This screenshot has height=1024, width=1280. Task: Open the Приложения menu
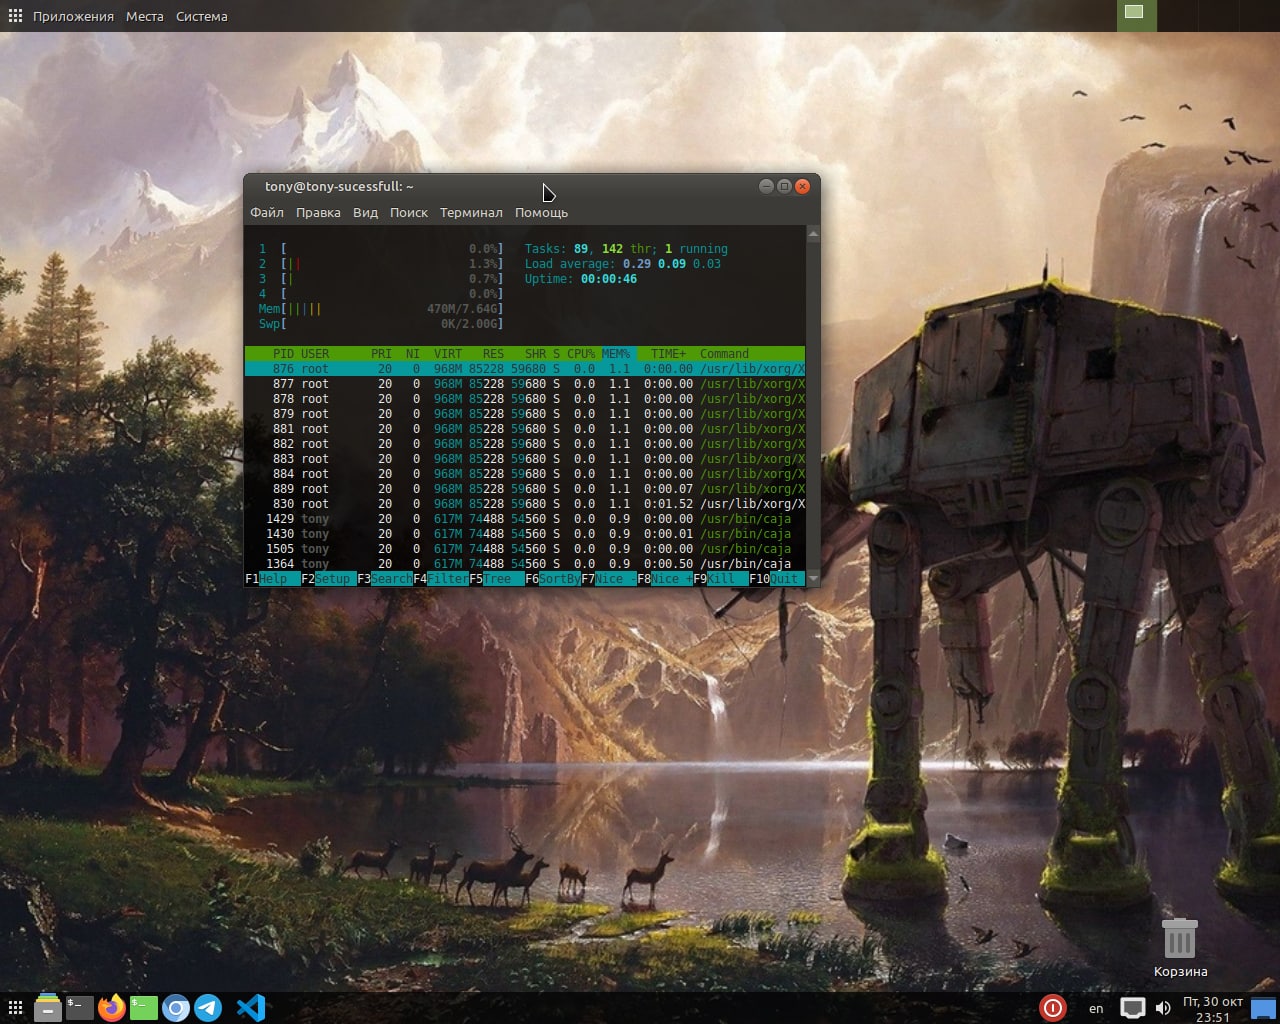[x=73, y=16]
